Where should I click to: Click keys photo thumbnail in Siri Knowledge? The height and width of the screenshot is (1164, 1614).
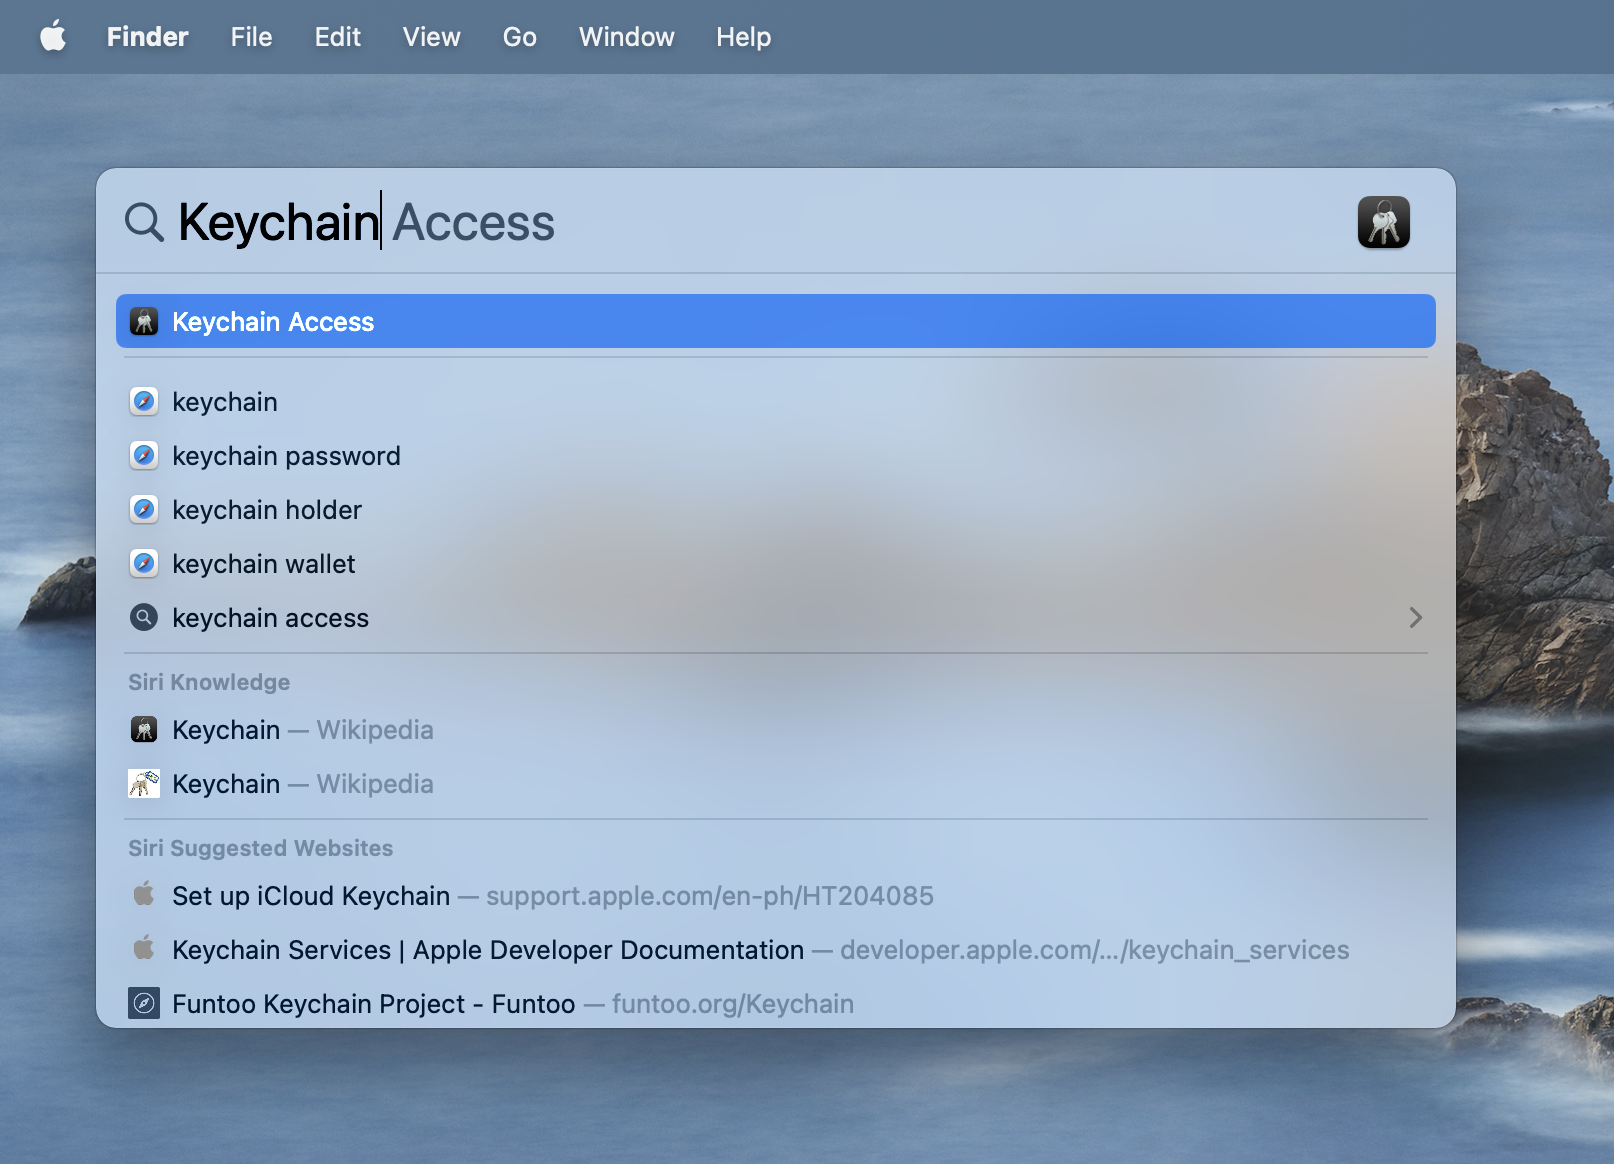144,784
